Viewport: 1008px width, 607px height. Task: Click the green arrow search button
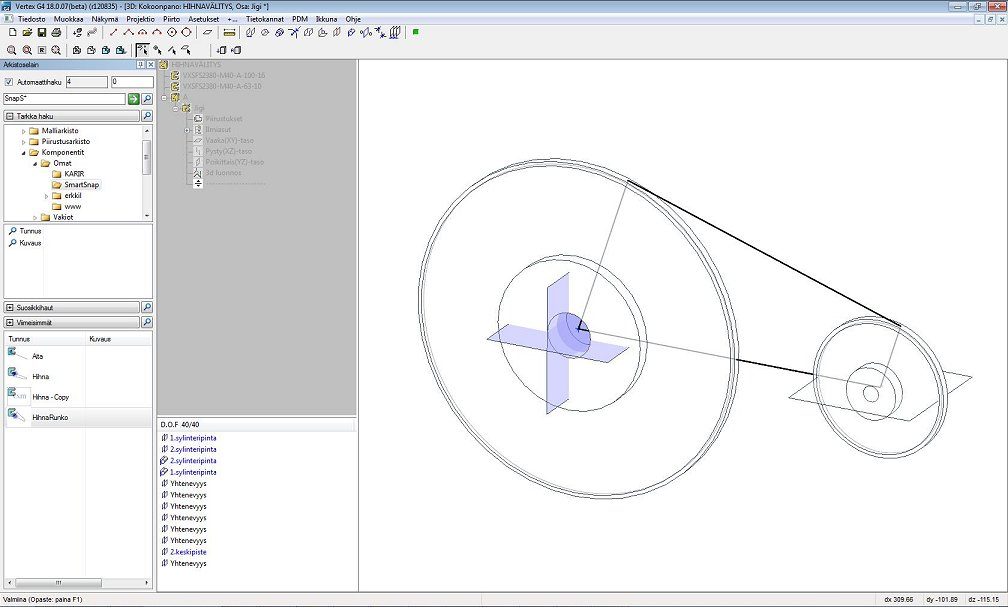click(133, 99)
